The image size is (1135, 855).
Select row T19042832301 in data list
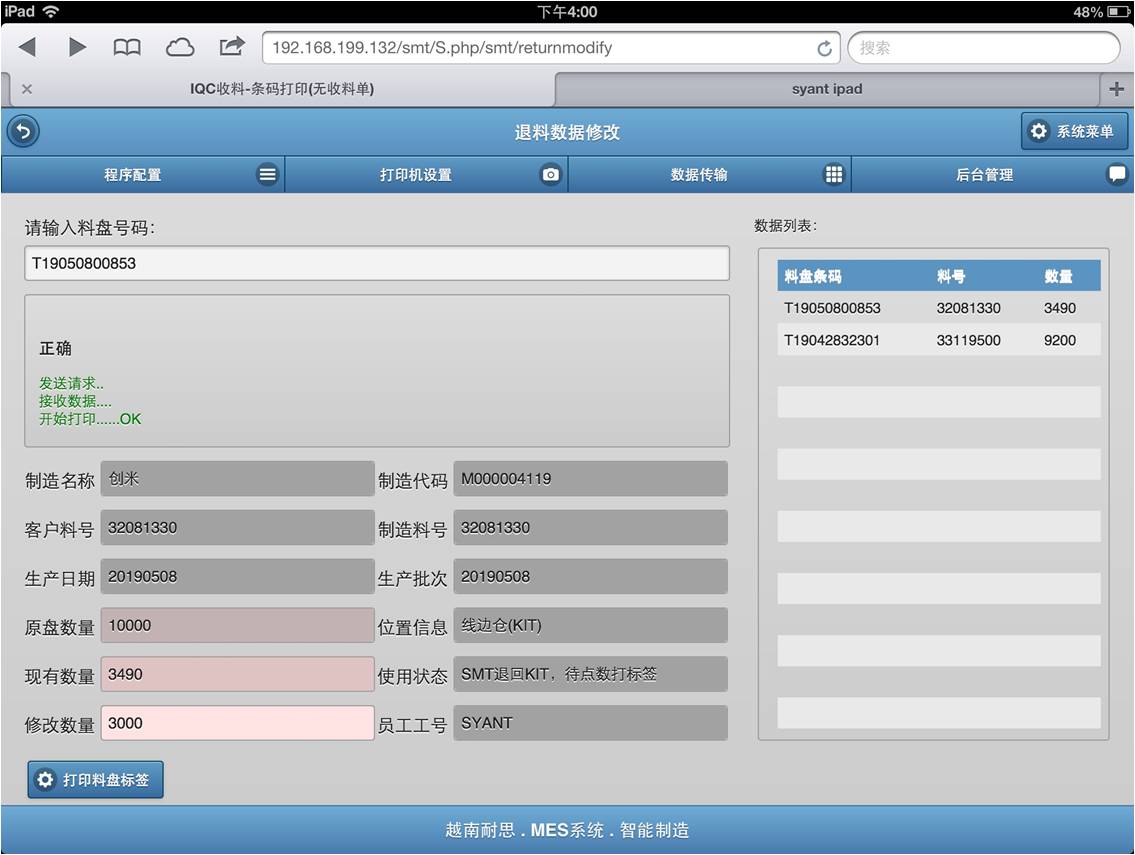coord(938,340)
